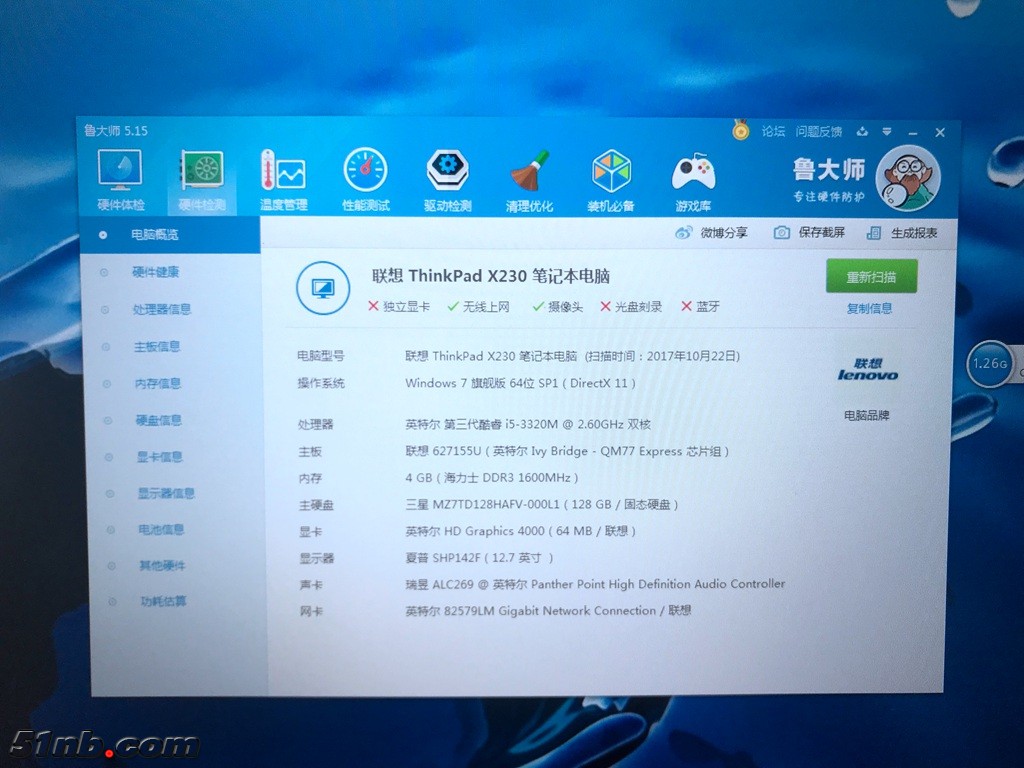
Task: Click the gold medal icon in title bar
Action: 740,129
